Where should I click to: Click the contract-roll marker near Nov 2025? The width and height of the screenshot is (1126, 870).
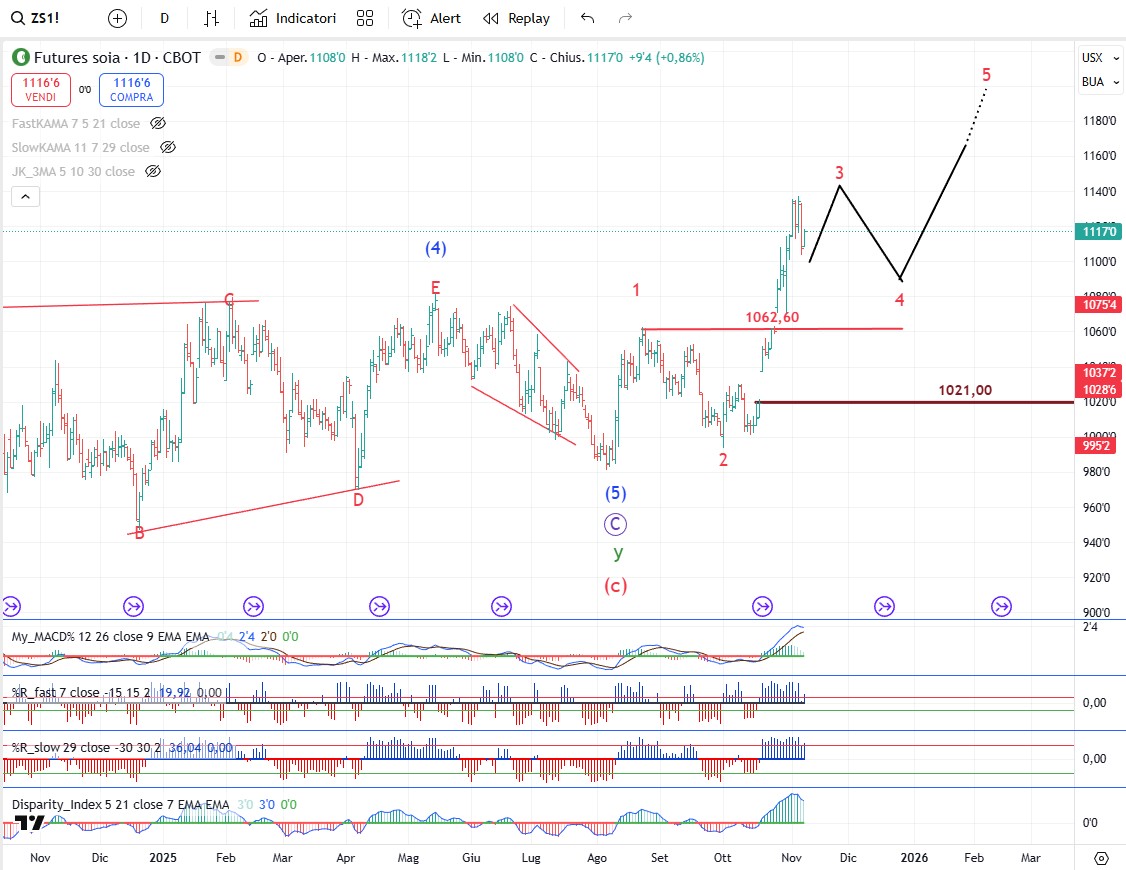click(762, 607)
